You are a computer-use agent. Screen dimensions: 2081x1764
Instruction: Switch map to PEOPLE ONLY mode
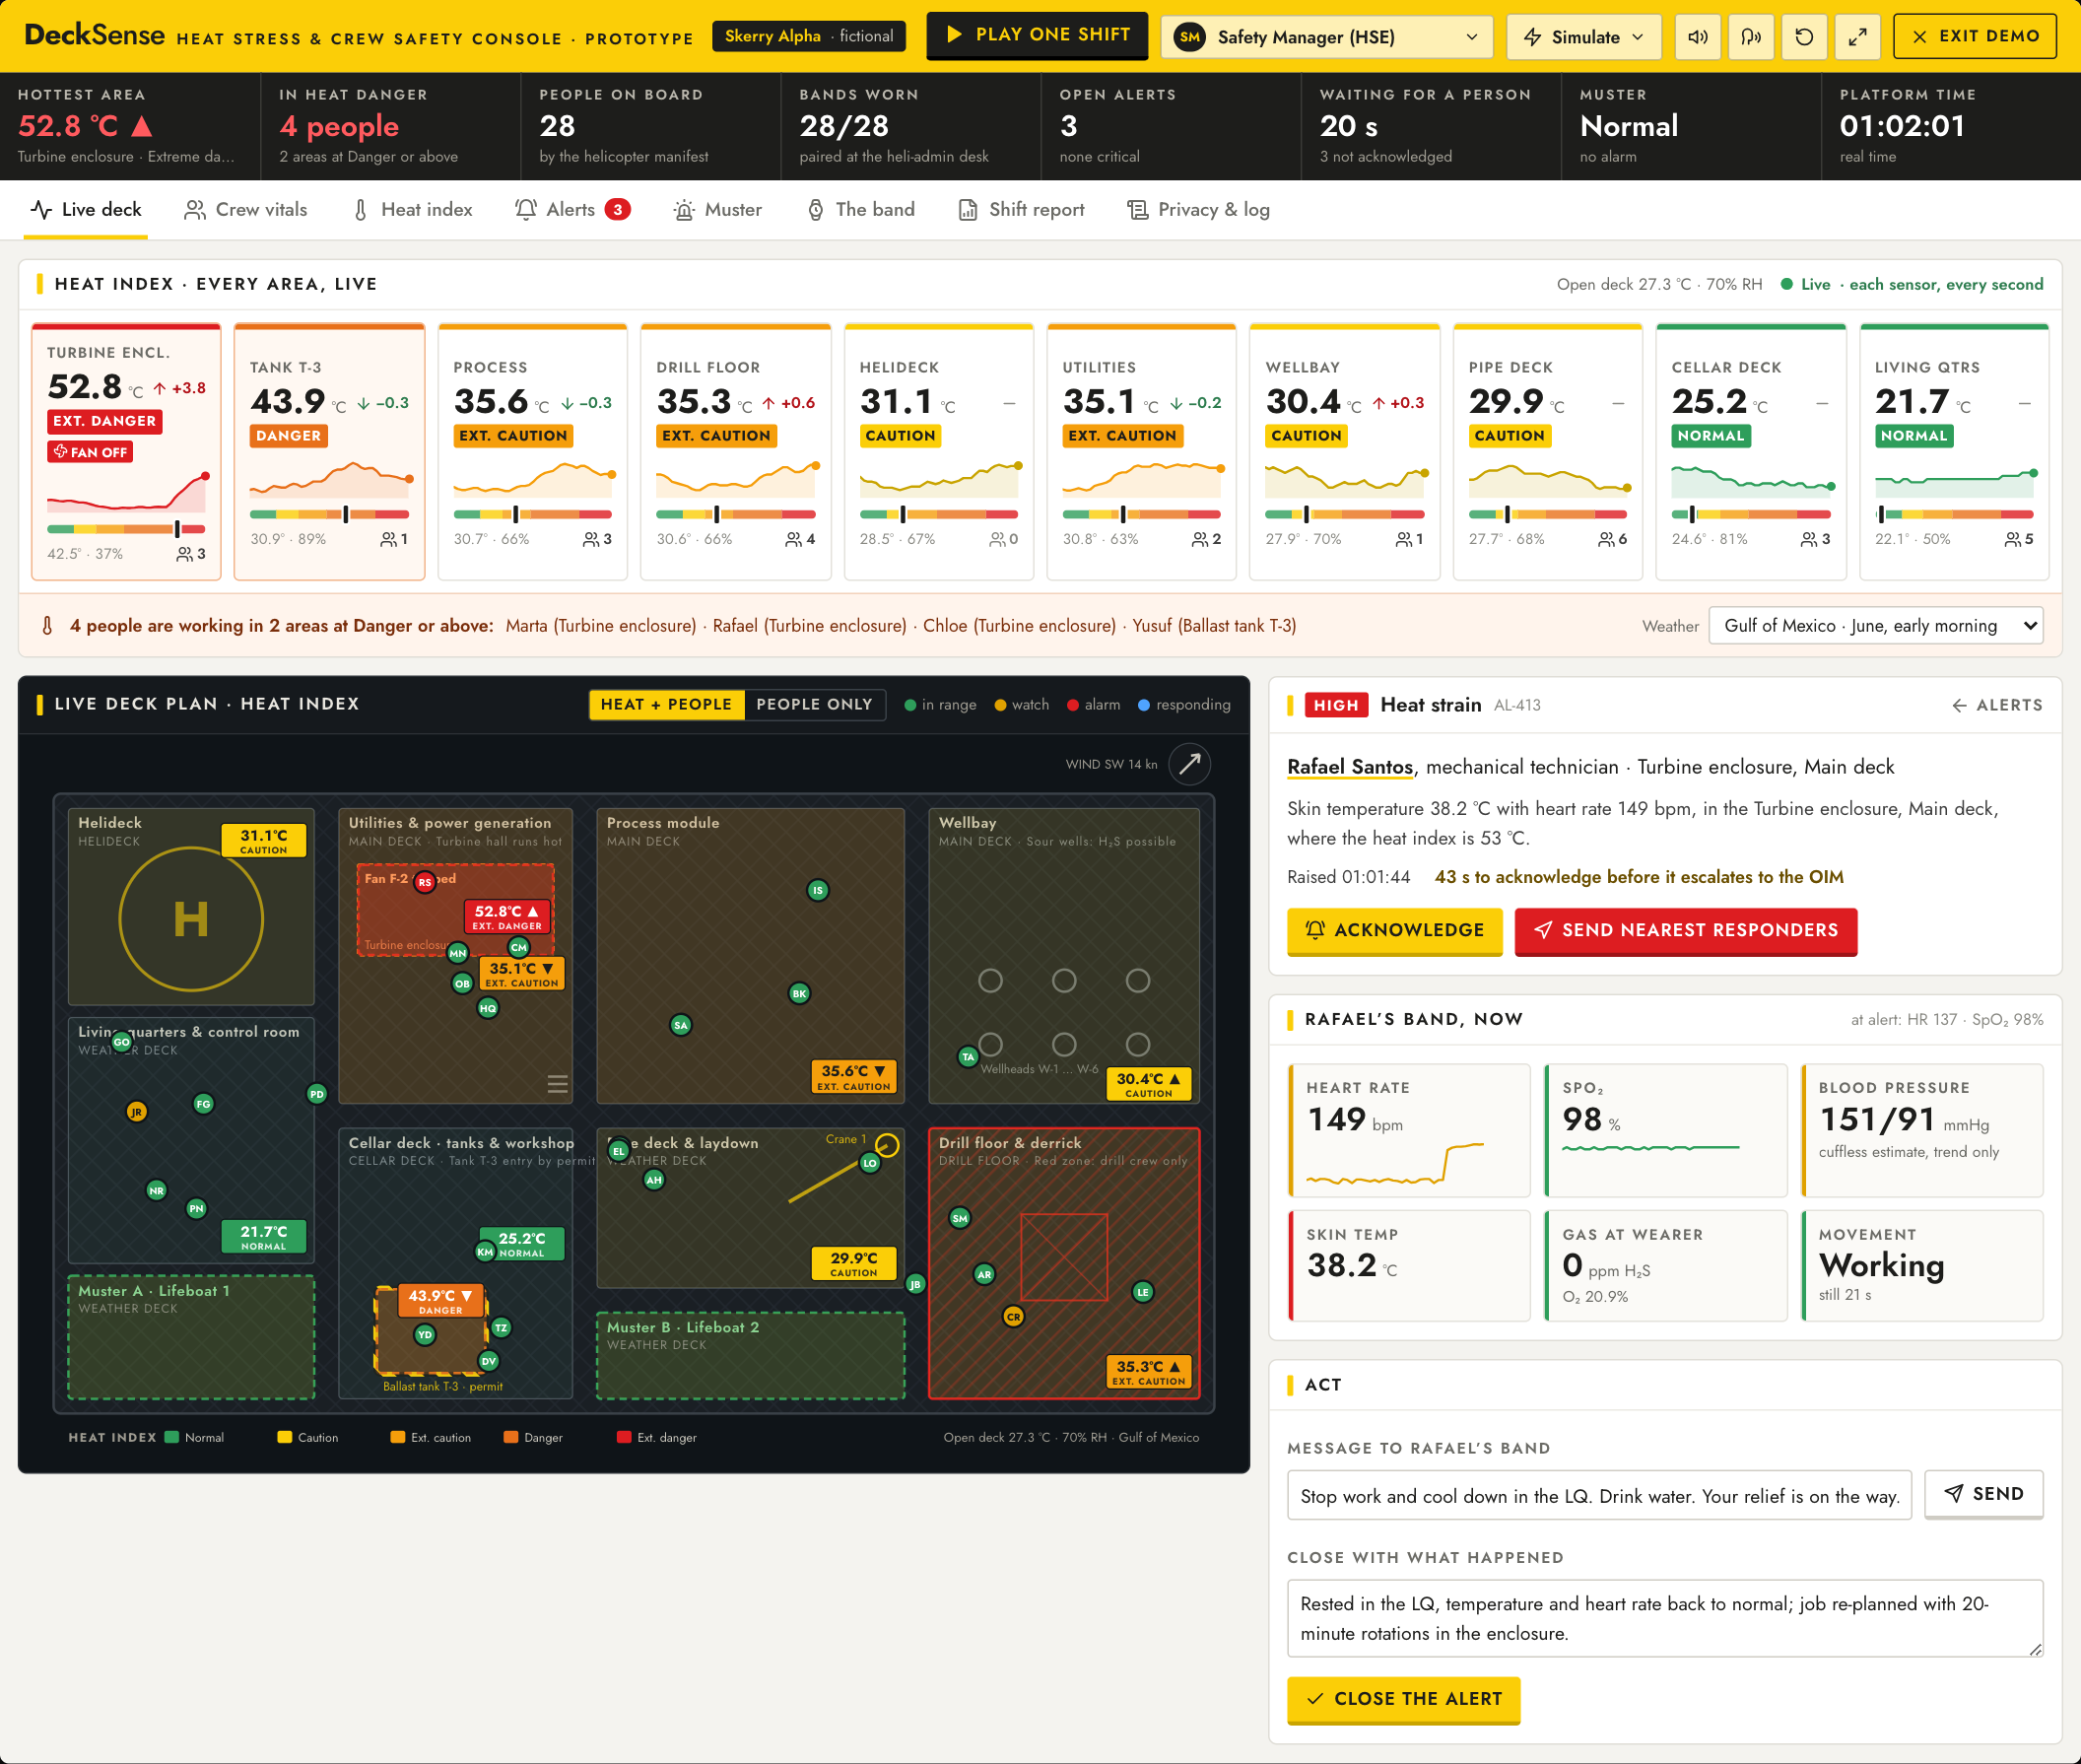point(814,704)
